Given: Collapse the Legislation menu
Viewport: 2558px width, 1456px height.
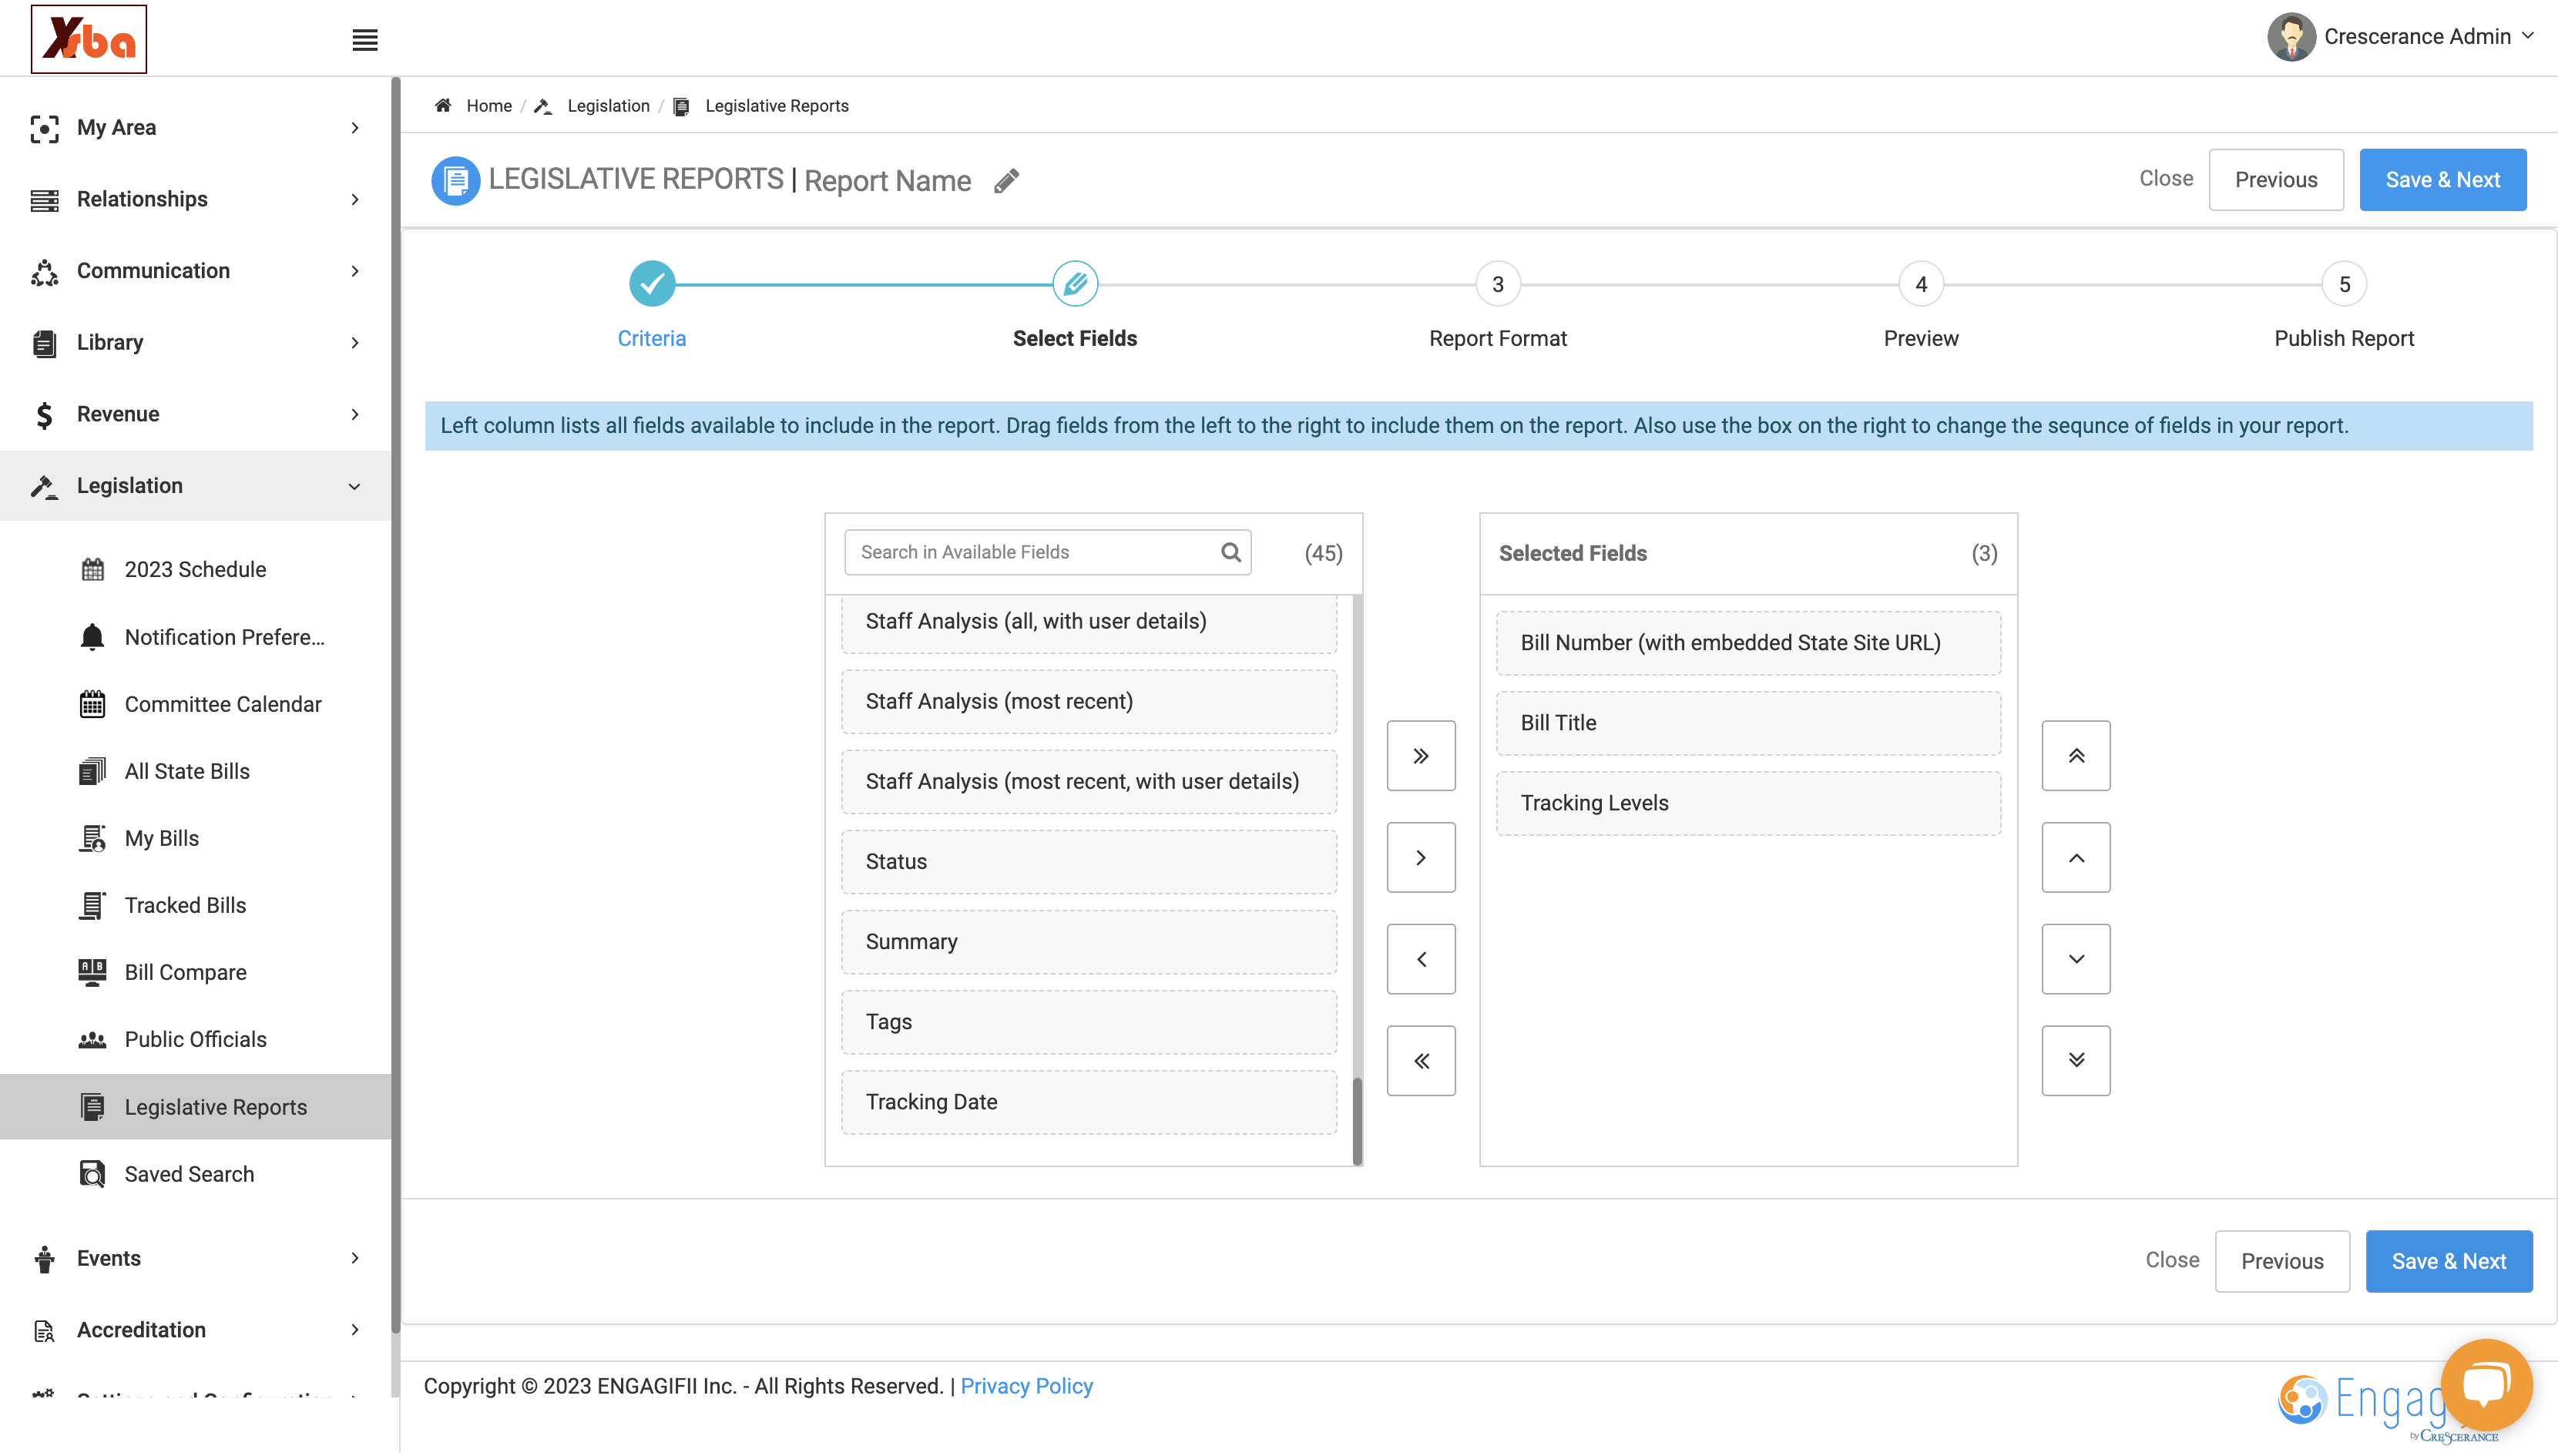Looking at the screenshot, I should tap(196, 486).
